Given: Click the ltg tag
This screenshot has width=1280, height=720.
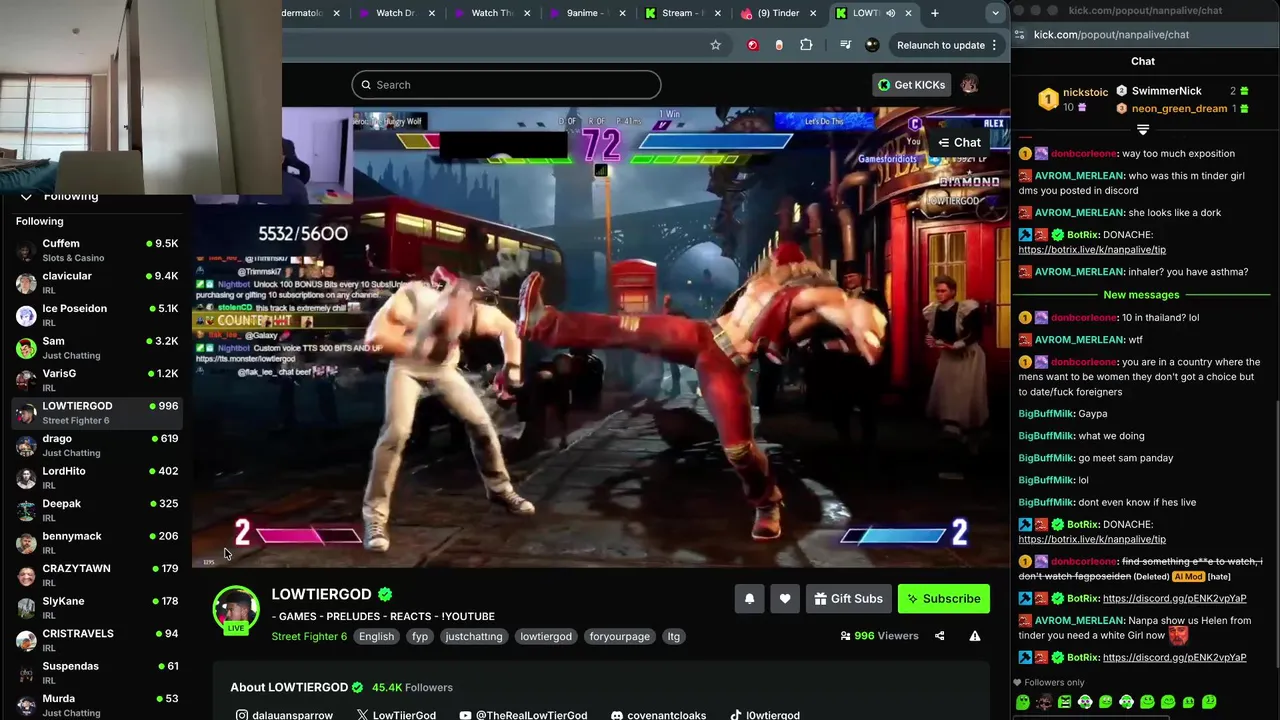Looking at the screenshot, I should coord(674,636).
